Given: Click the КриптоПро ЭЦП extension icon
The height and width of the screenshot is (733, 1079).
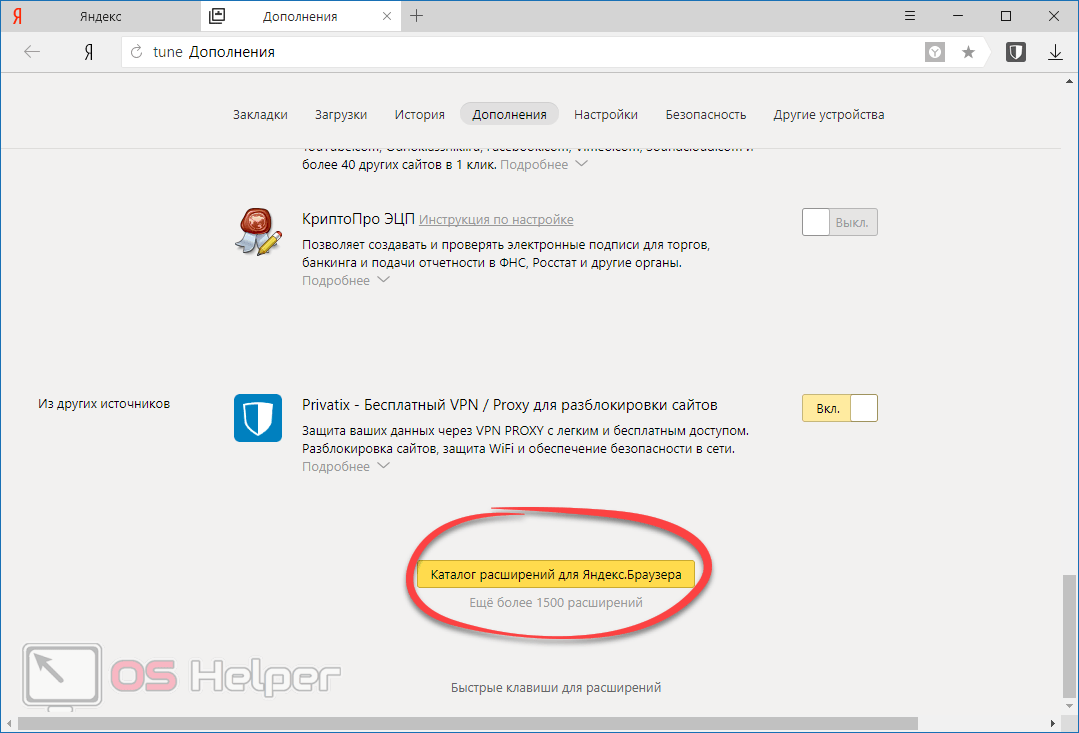Looking at the screenshot, I should click(x=258, y=232).
